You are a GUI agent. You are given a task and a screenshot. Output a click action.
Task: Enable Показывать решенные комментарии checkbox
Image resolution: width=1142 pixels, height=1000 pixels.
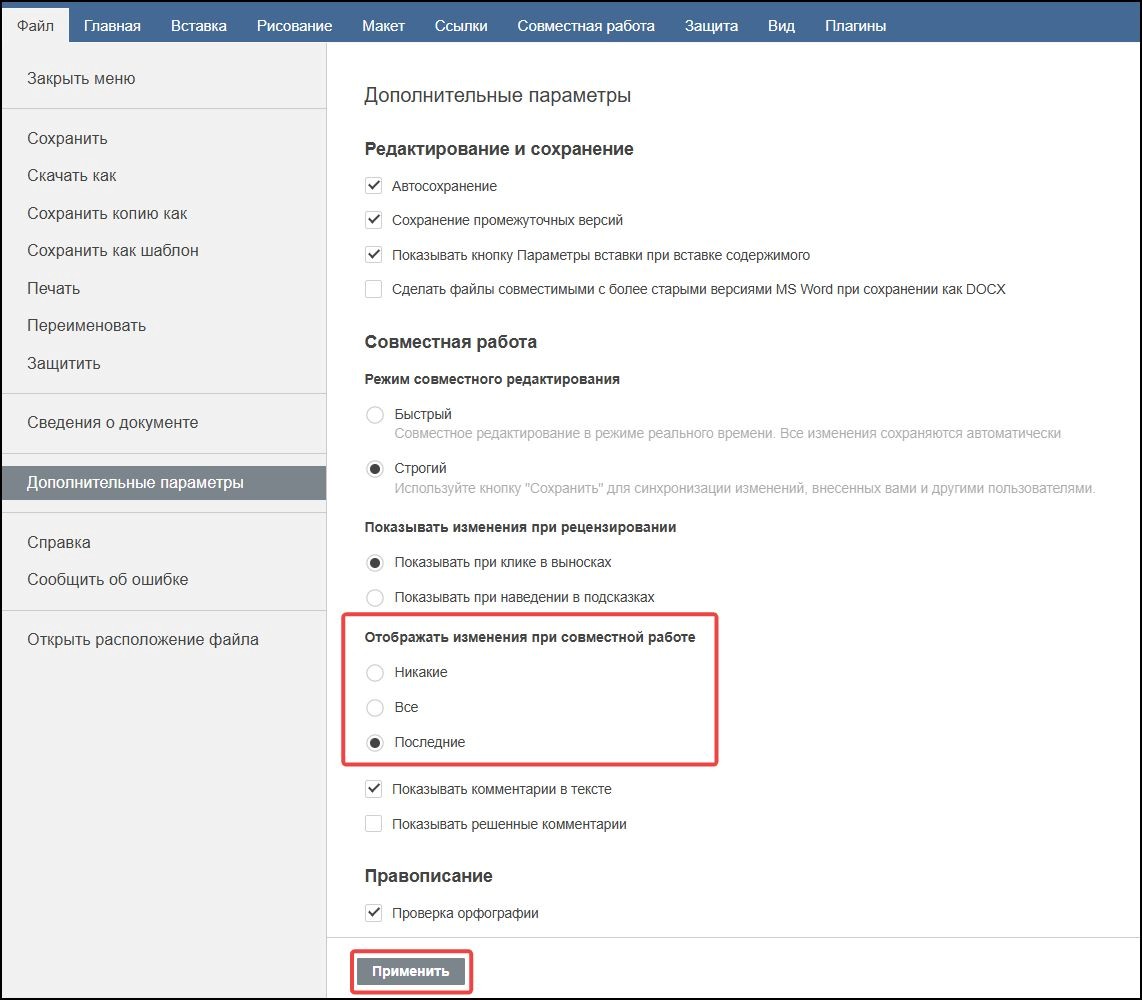coord(374,824)
